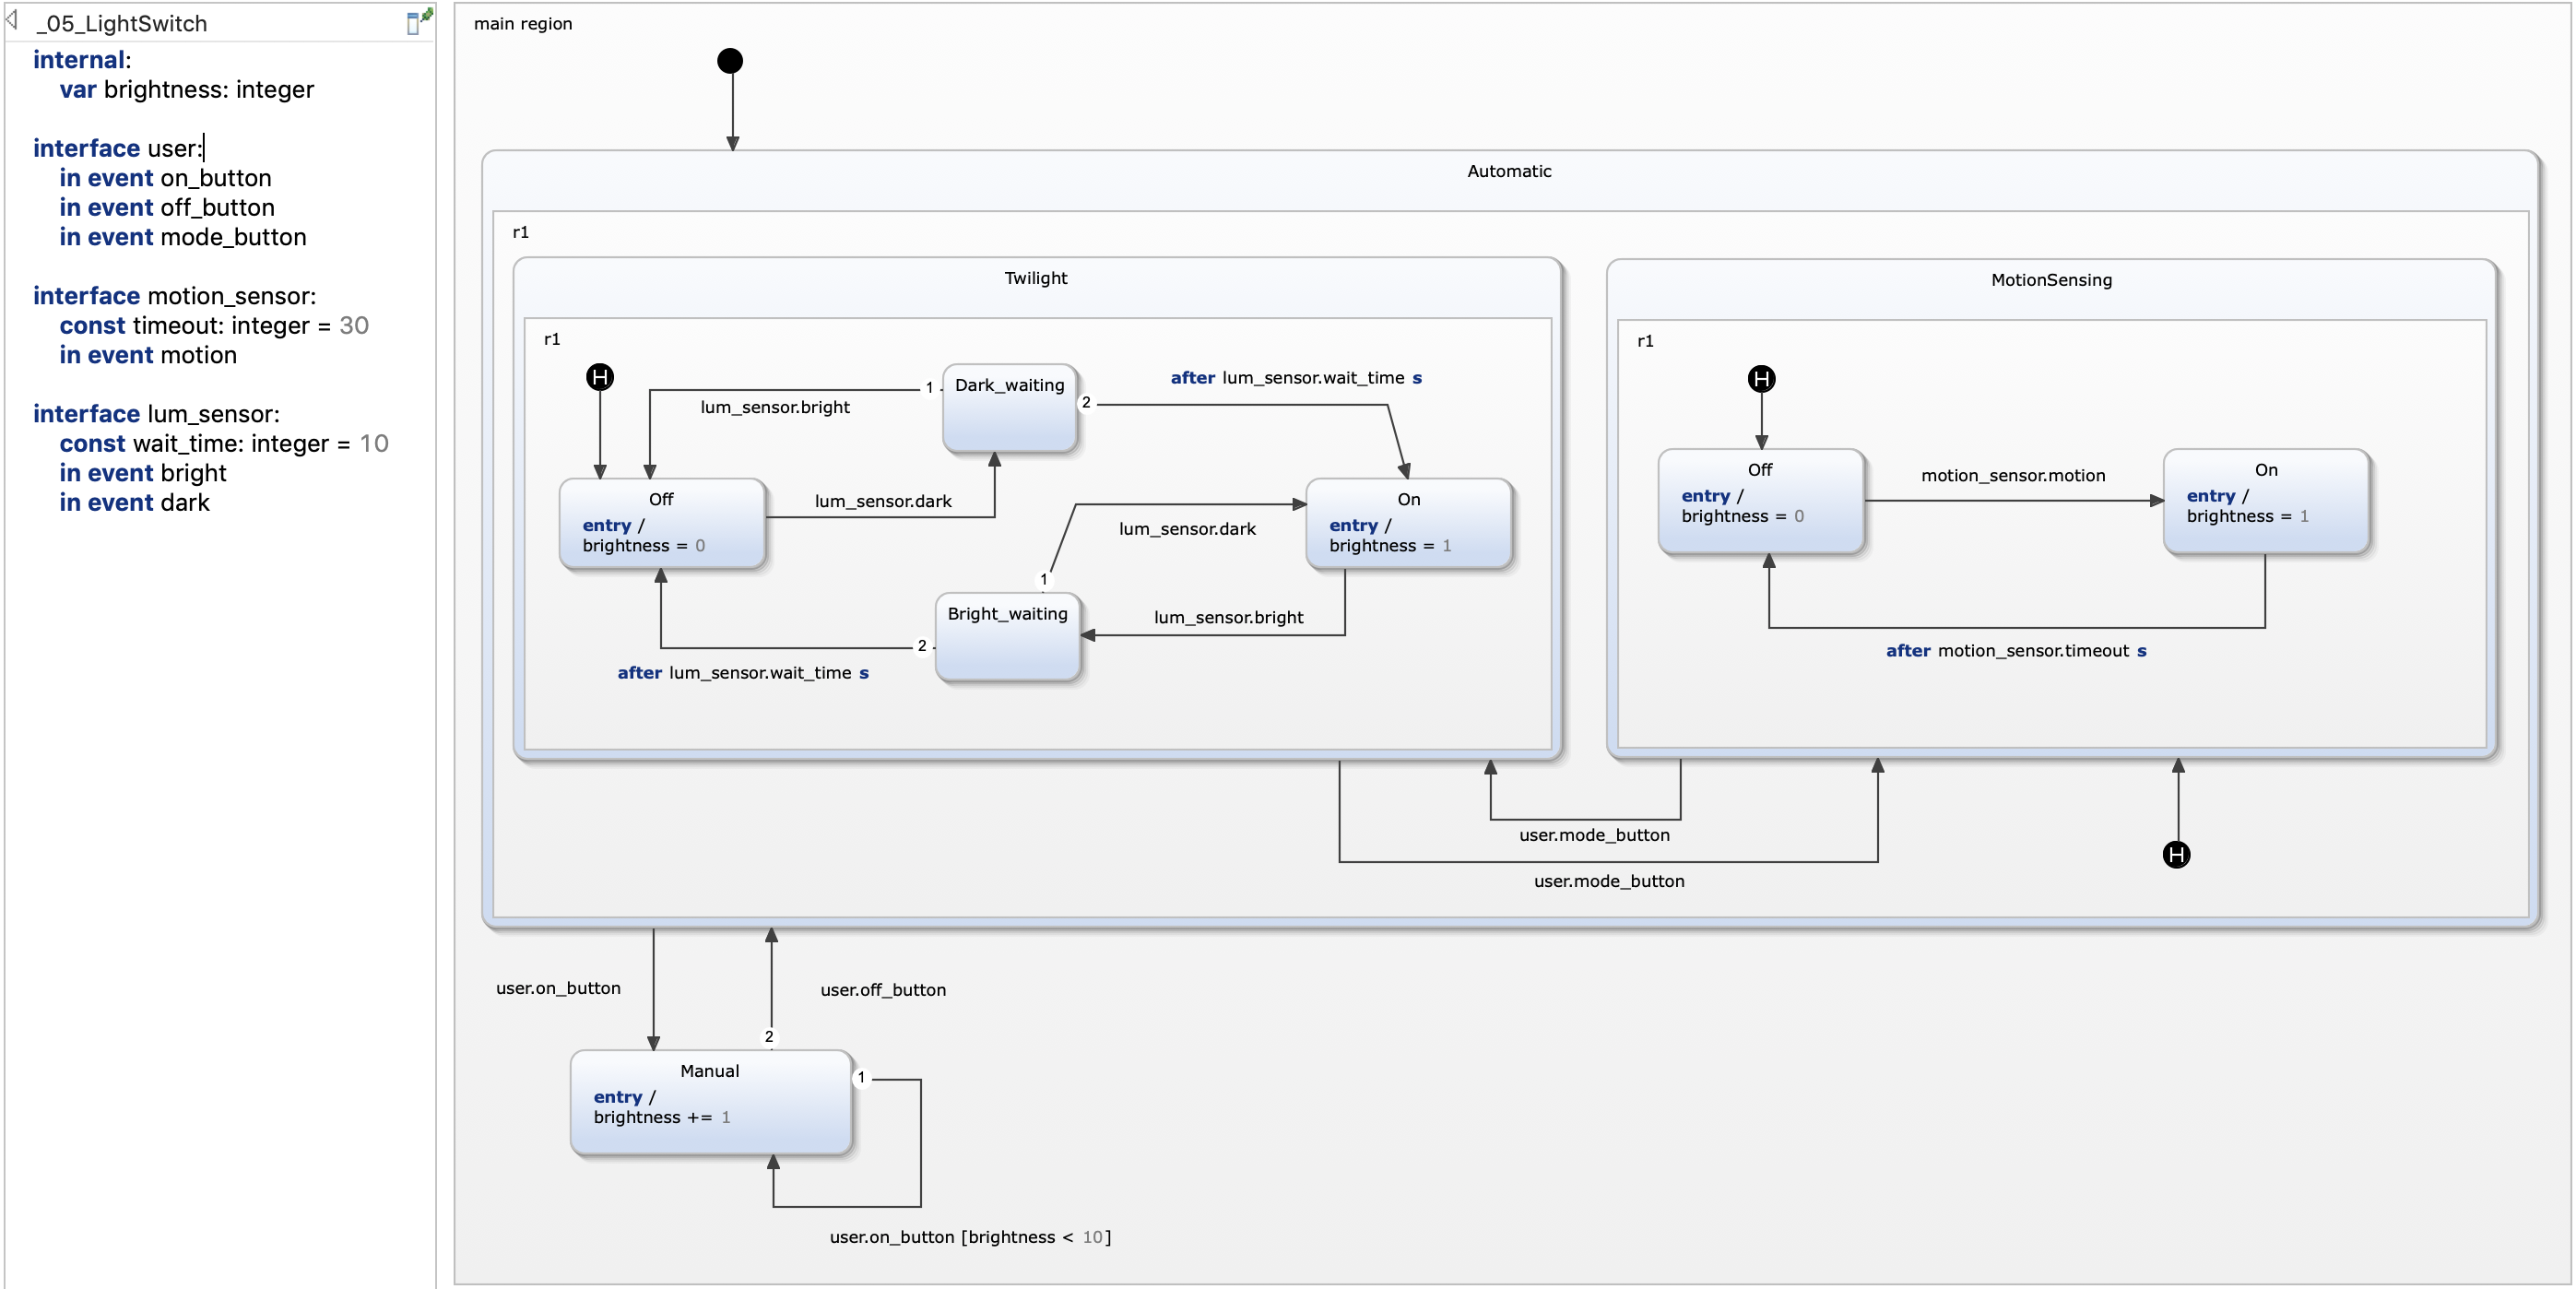Click the Automatic state title

(x=1508, y=171)
